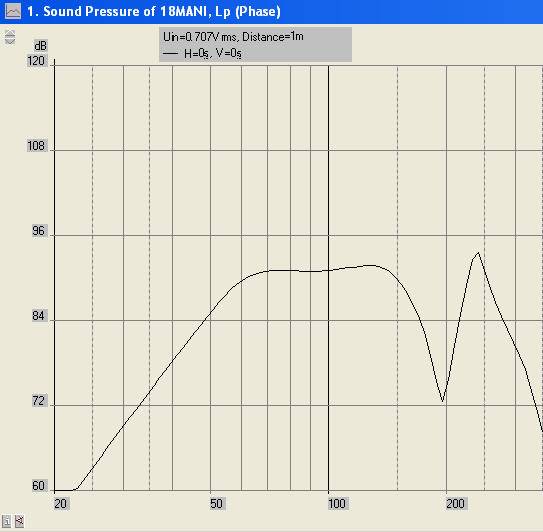Click the 200 Hz frequency axis label

point(456,504)
